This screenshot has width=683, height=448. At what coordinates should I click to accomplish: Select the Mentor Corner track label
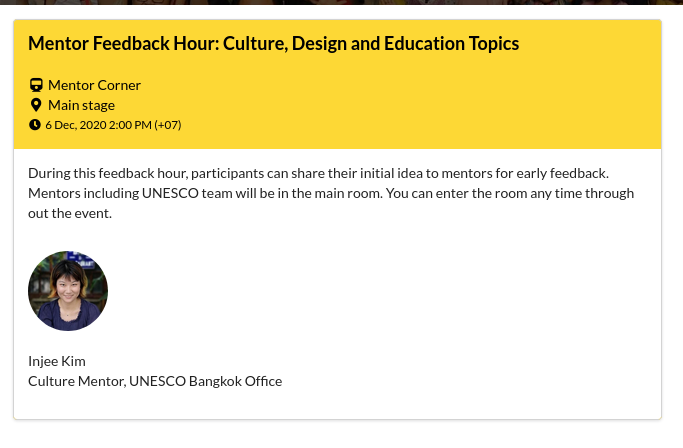pos(95,85)
